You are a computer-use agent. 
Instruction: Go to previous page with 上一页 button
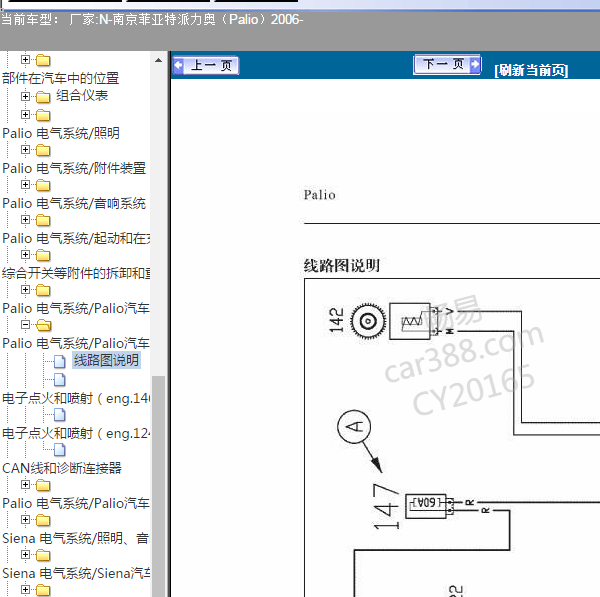click(206, 65)
